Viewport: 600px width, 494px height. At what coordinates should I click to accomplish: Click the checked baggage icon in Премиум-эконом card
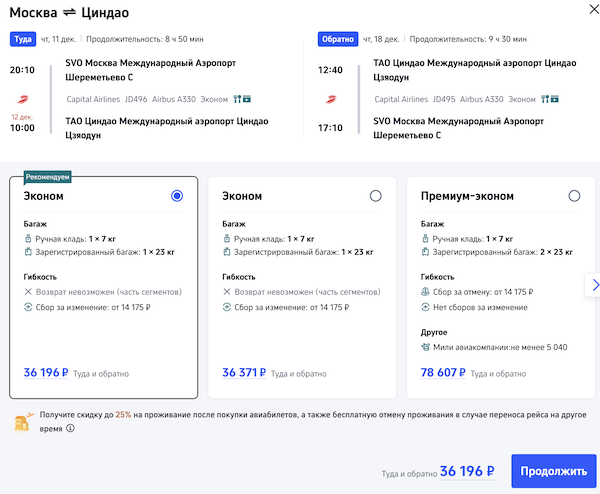pos(426,254)
